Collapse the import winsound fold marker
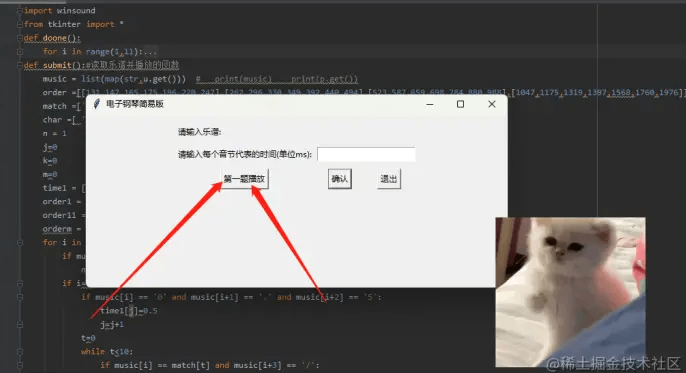Viewport: 686px width, 373px height. 20,10
